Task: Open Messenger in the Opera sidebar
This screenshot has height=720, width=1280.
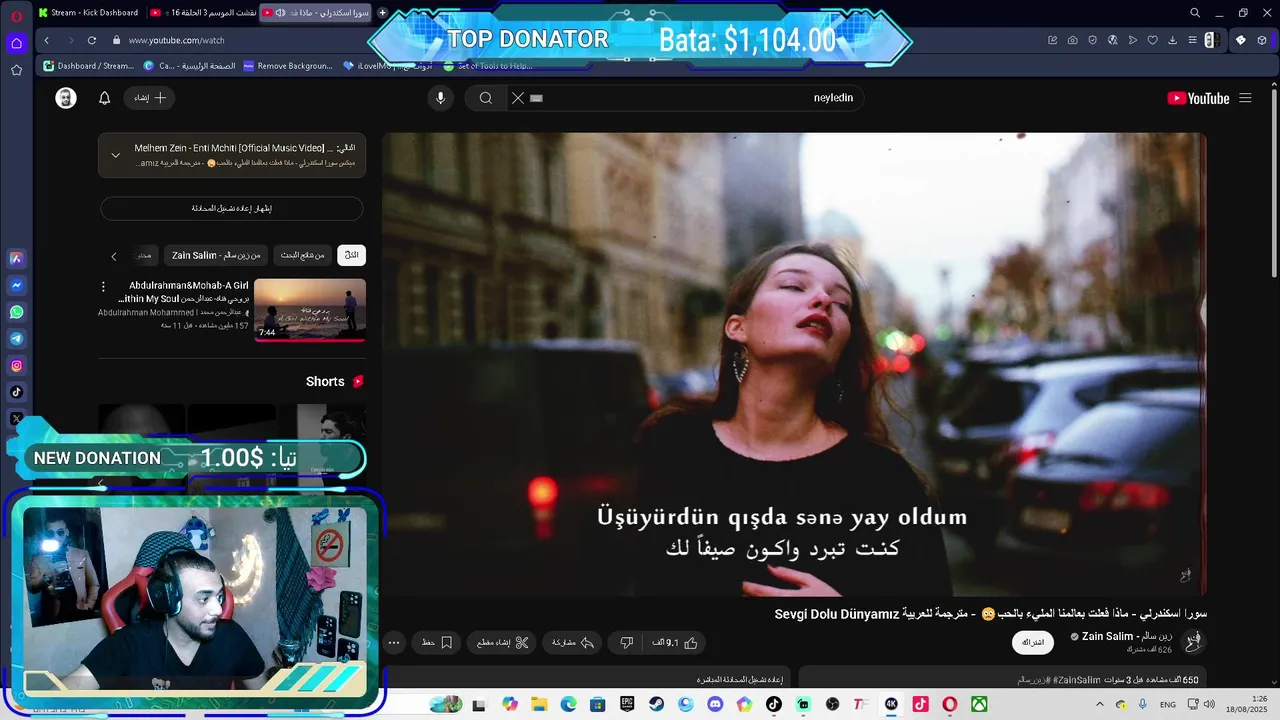Action: (16, 285)
